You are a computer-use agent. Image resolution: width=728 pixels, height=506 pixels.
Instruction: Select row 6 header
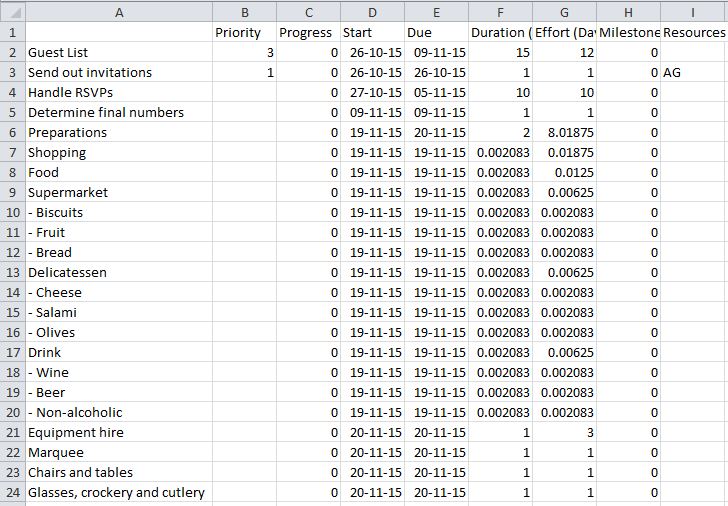click(x=12, y=132)
